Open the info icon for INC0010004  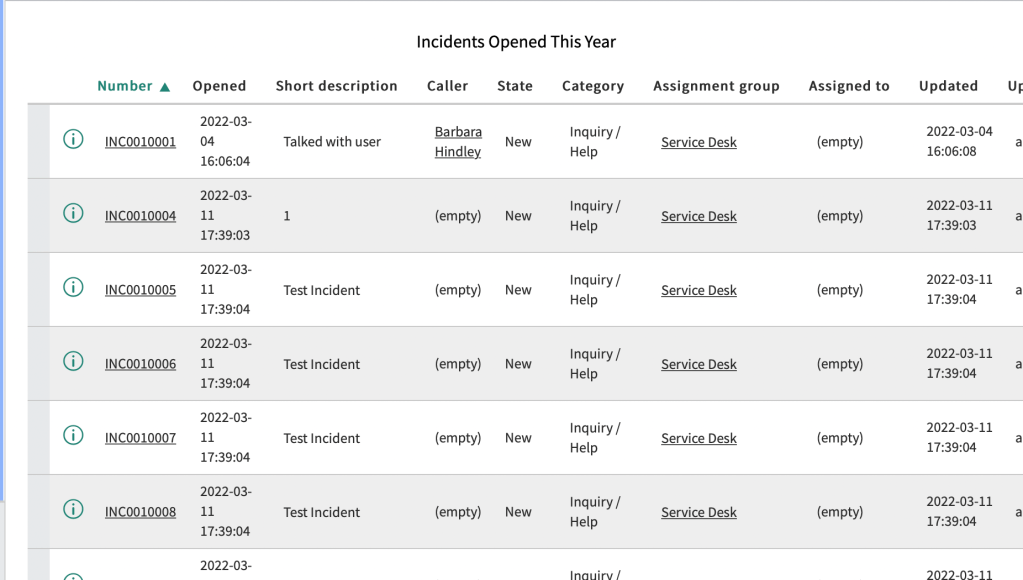73,213
